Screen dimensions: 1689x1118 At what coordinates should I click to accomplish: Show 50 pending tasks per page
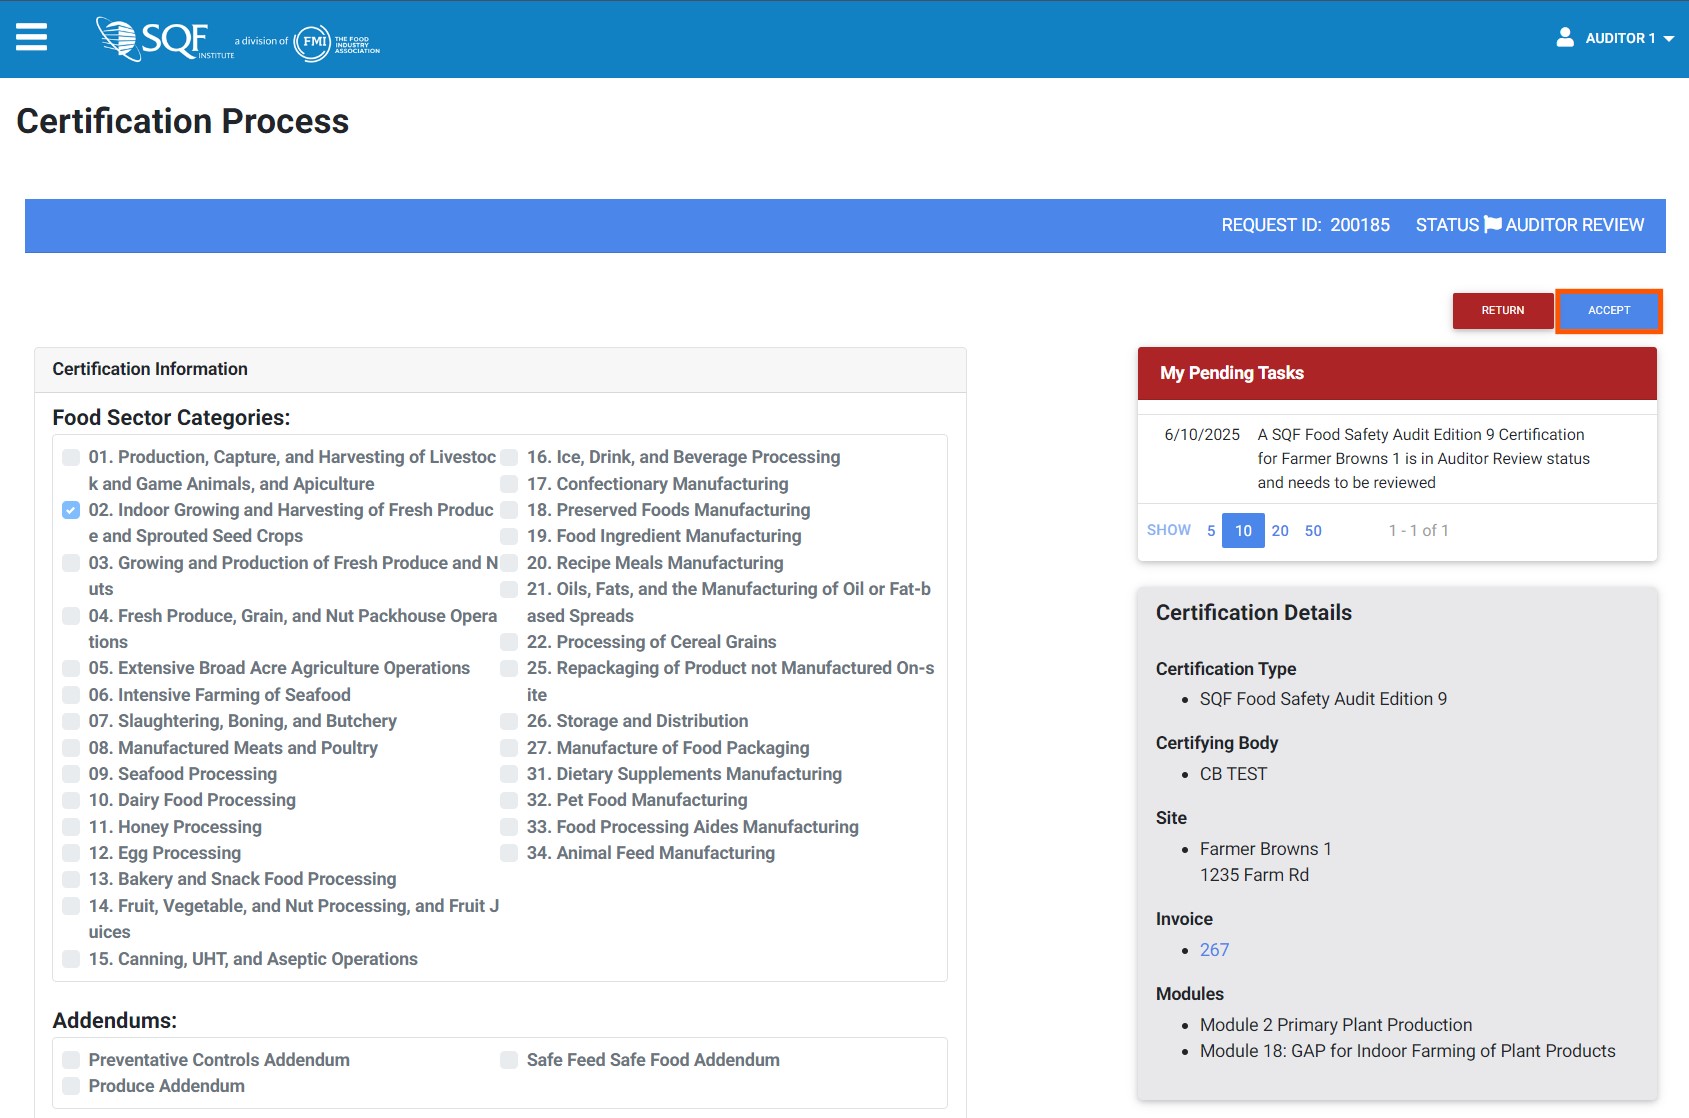pyautogui.click(x=1313, y=531)
